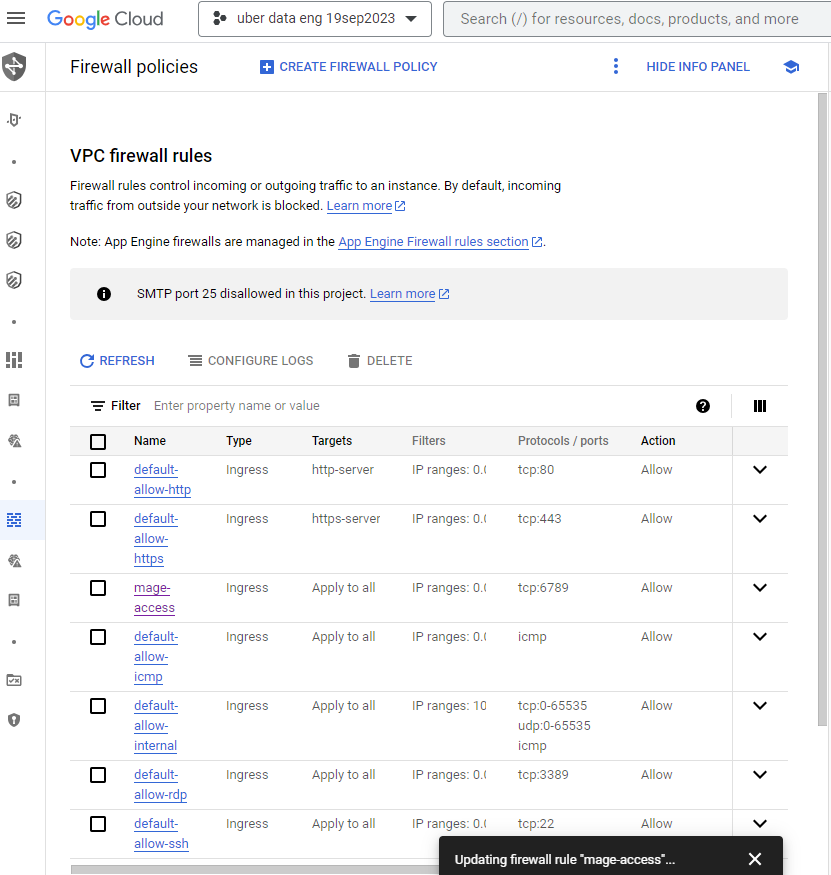Open the main navigation hamburger menu
This screenshot has width=831, height=875.
click(x=17, y=17)
